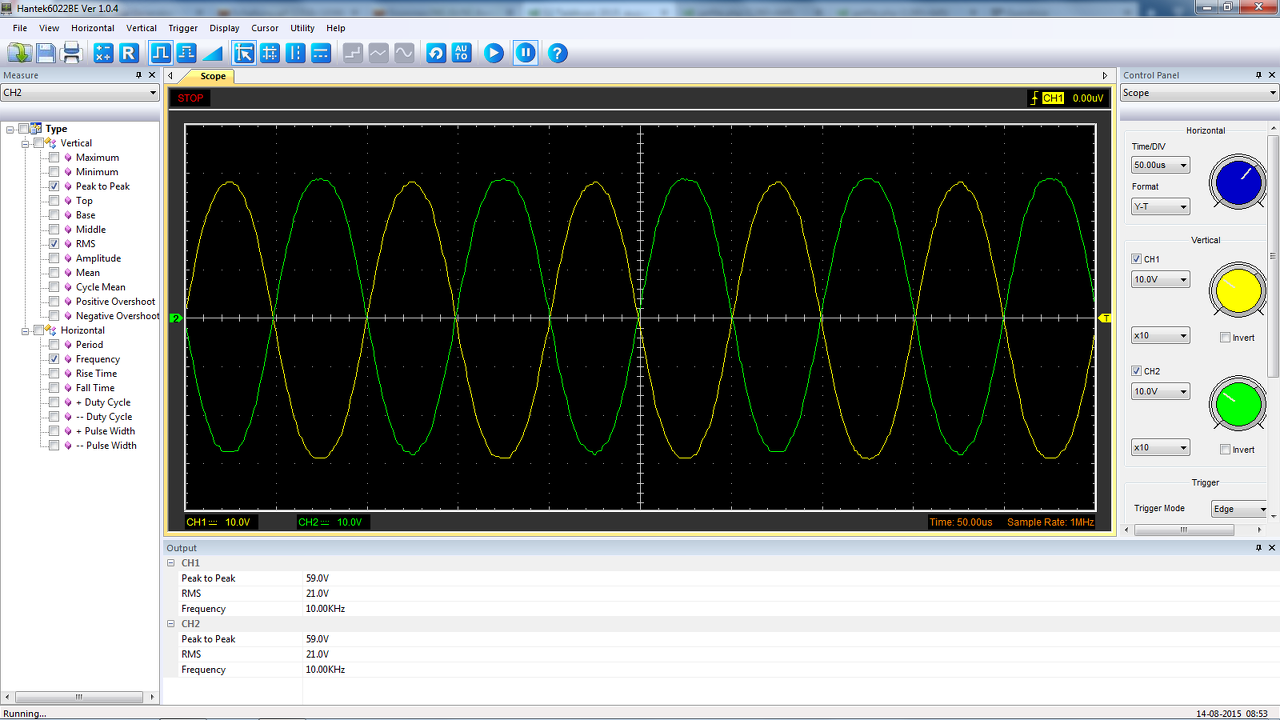
Task: Pause acquisition with the pause icon
Action: pyautogui.click(x=526, y=53)
